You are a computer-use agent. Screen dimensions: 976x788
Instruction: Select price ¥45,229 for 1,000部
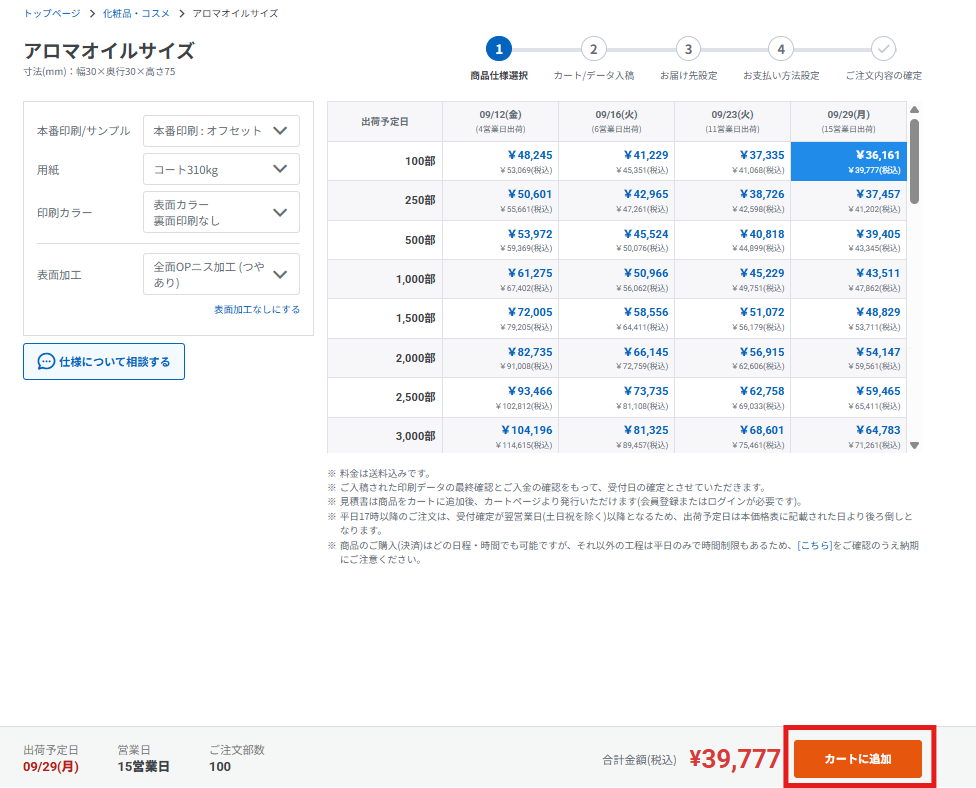click(733, 279)
